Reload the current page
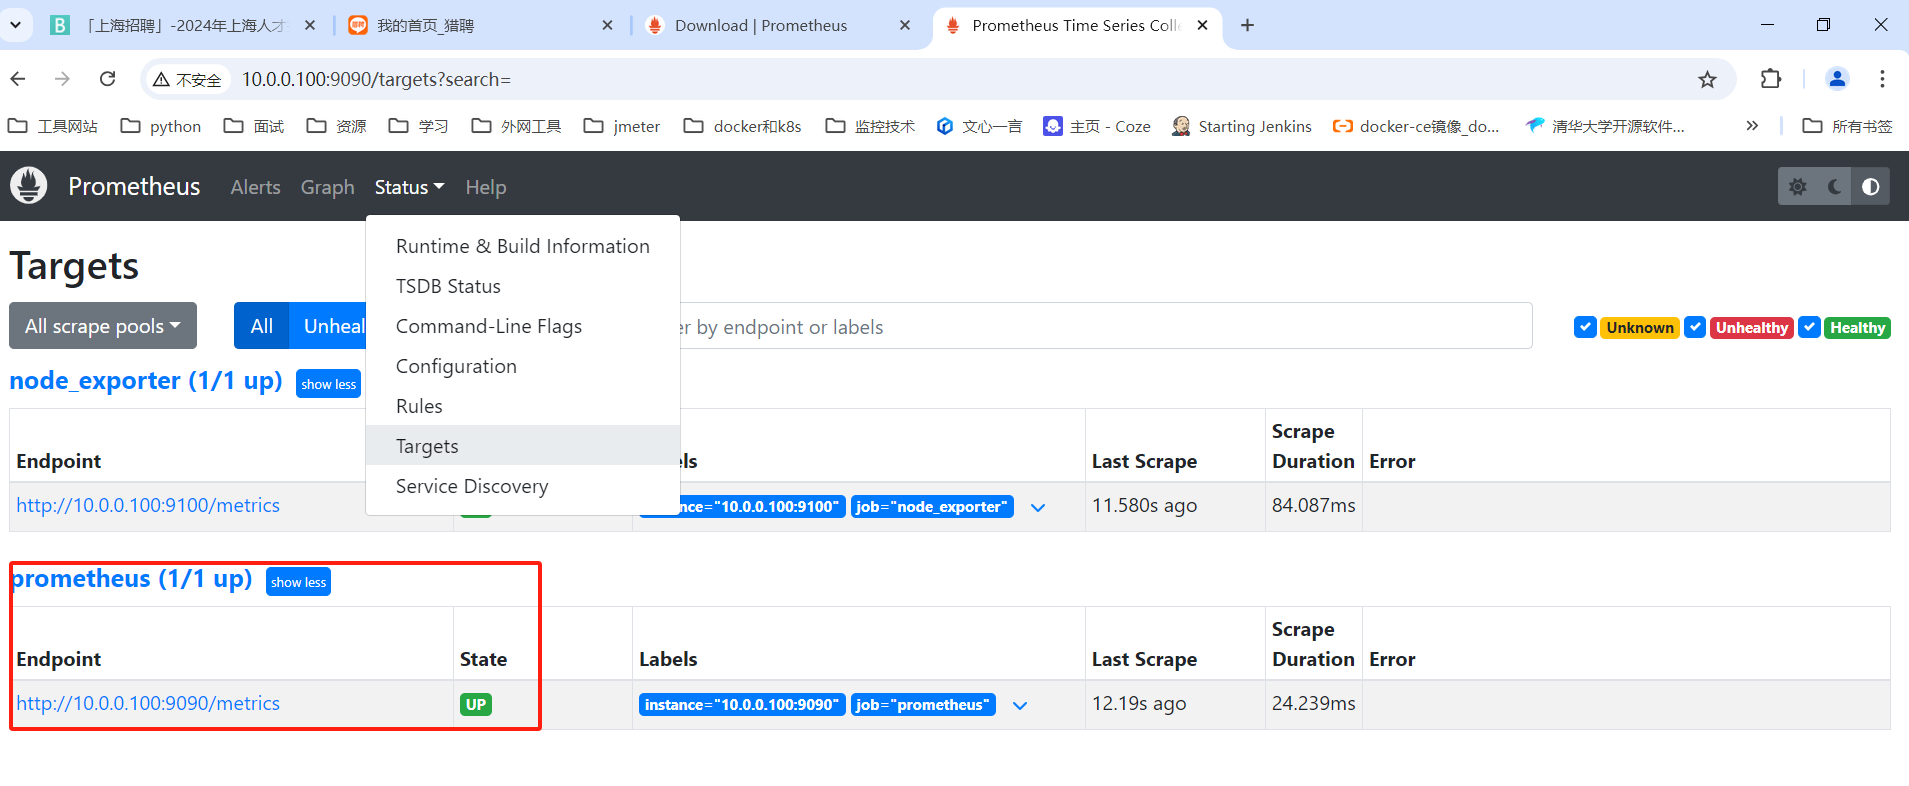The height and width of the screenshot is (786, 1909). (108, 79)
